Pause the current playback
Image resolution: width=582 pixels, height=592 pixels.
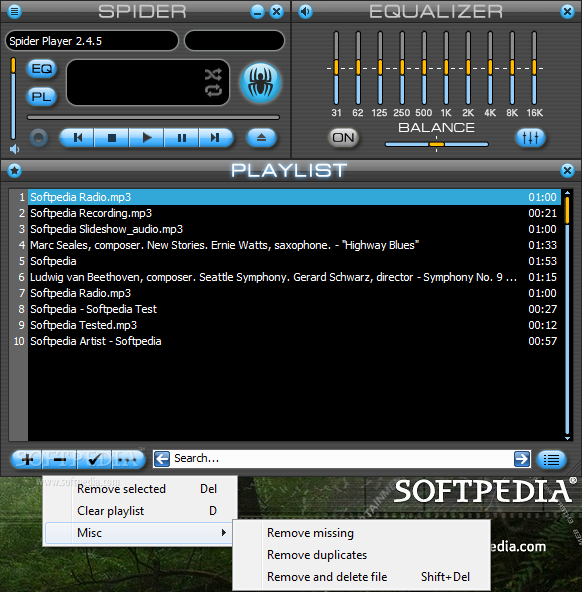[x=181, y=138]
